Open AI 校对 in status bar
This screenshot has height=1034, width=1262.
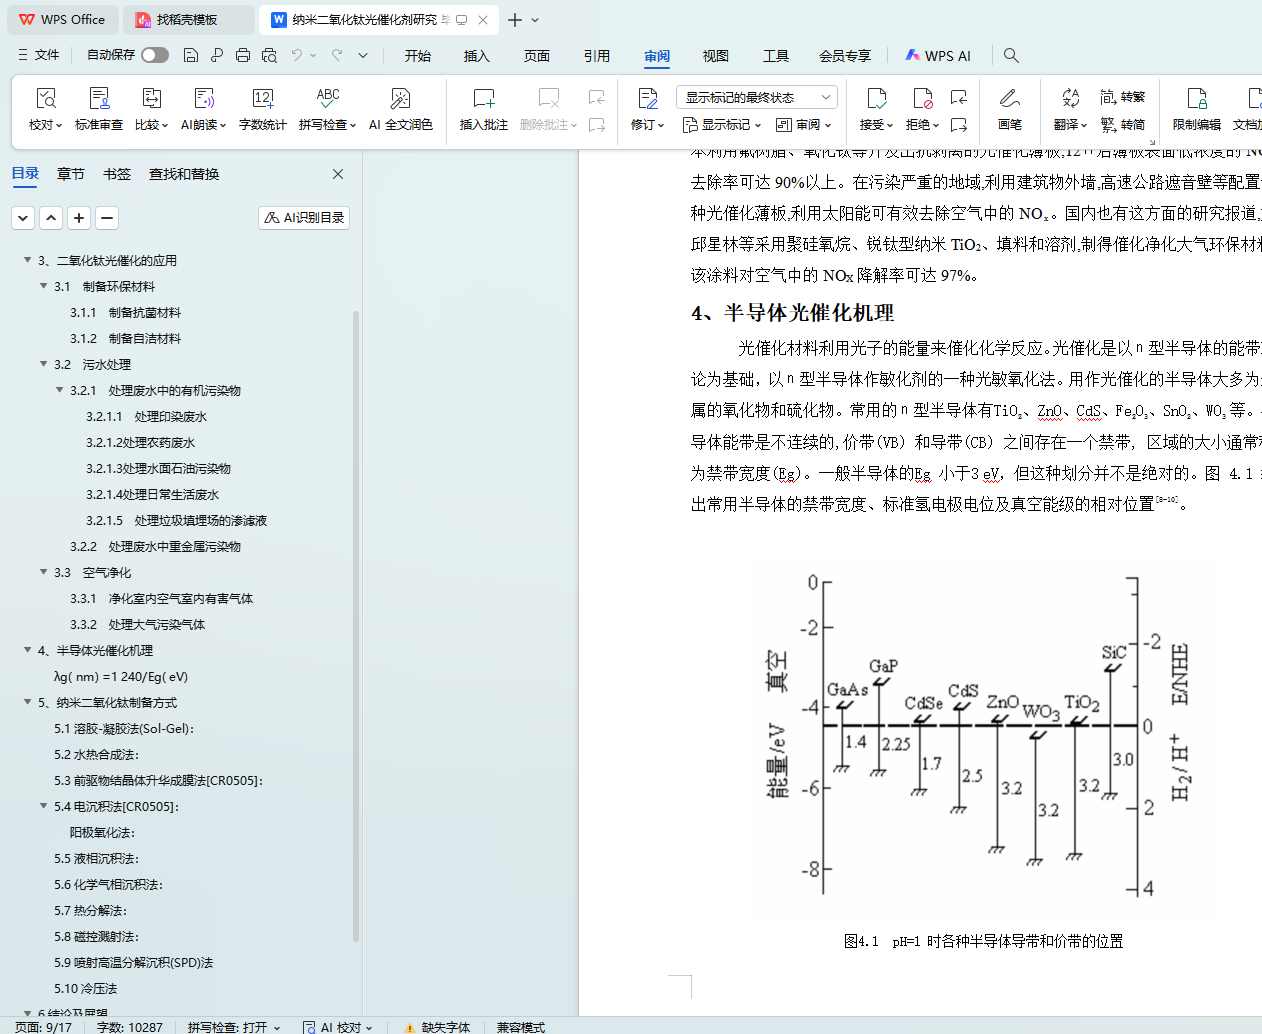[x=338, y=1027]
